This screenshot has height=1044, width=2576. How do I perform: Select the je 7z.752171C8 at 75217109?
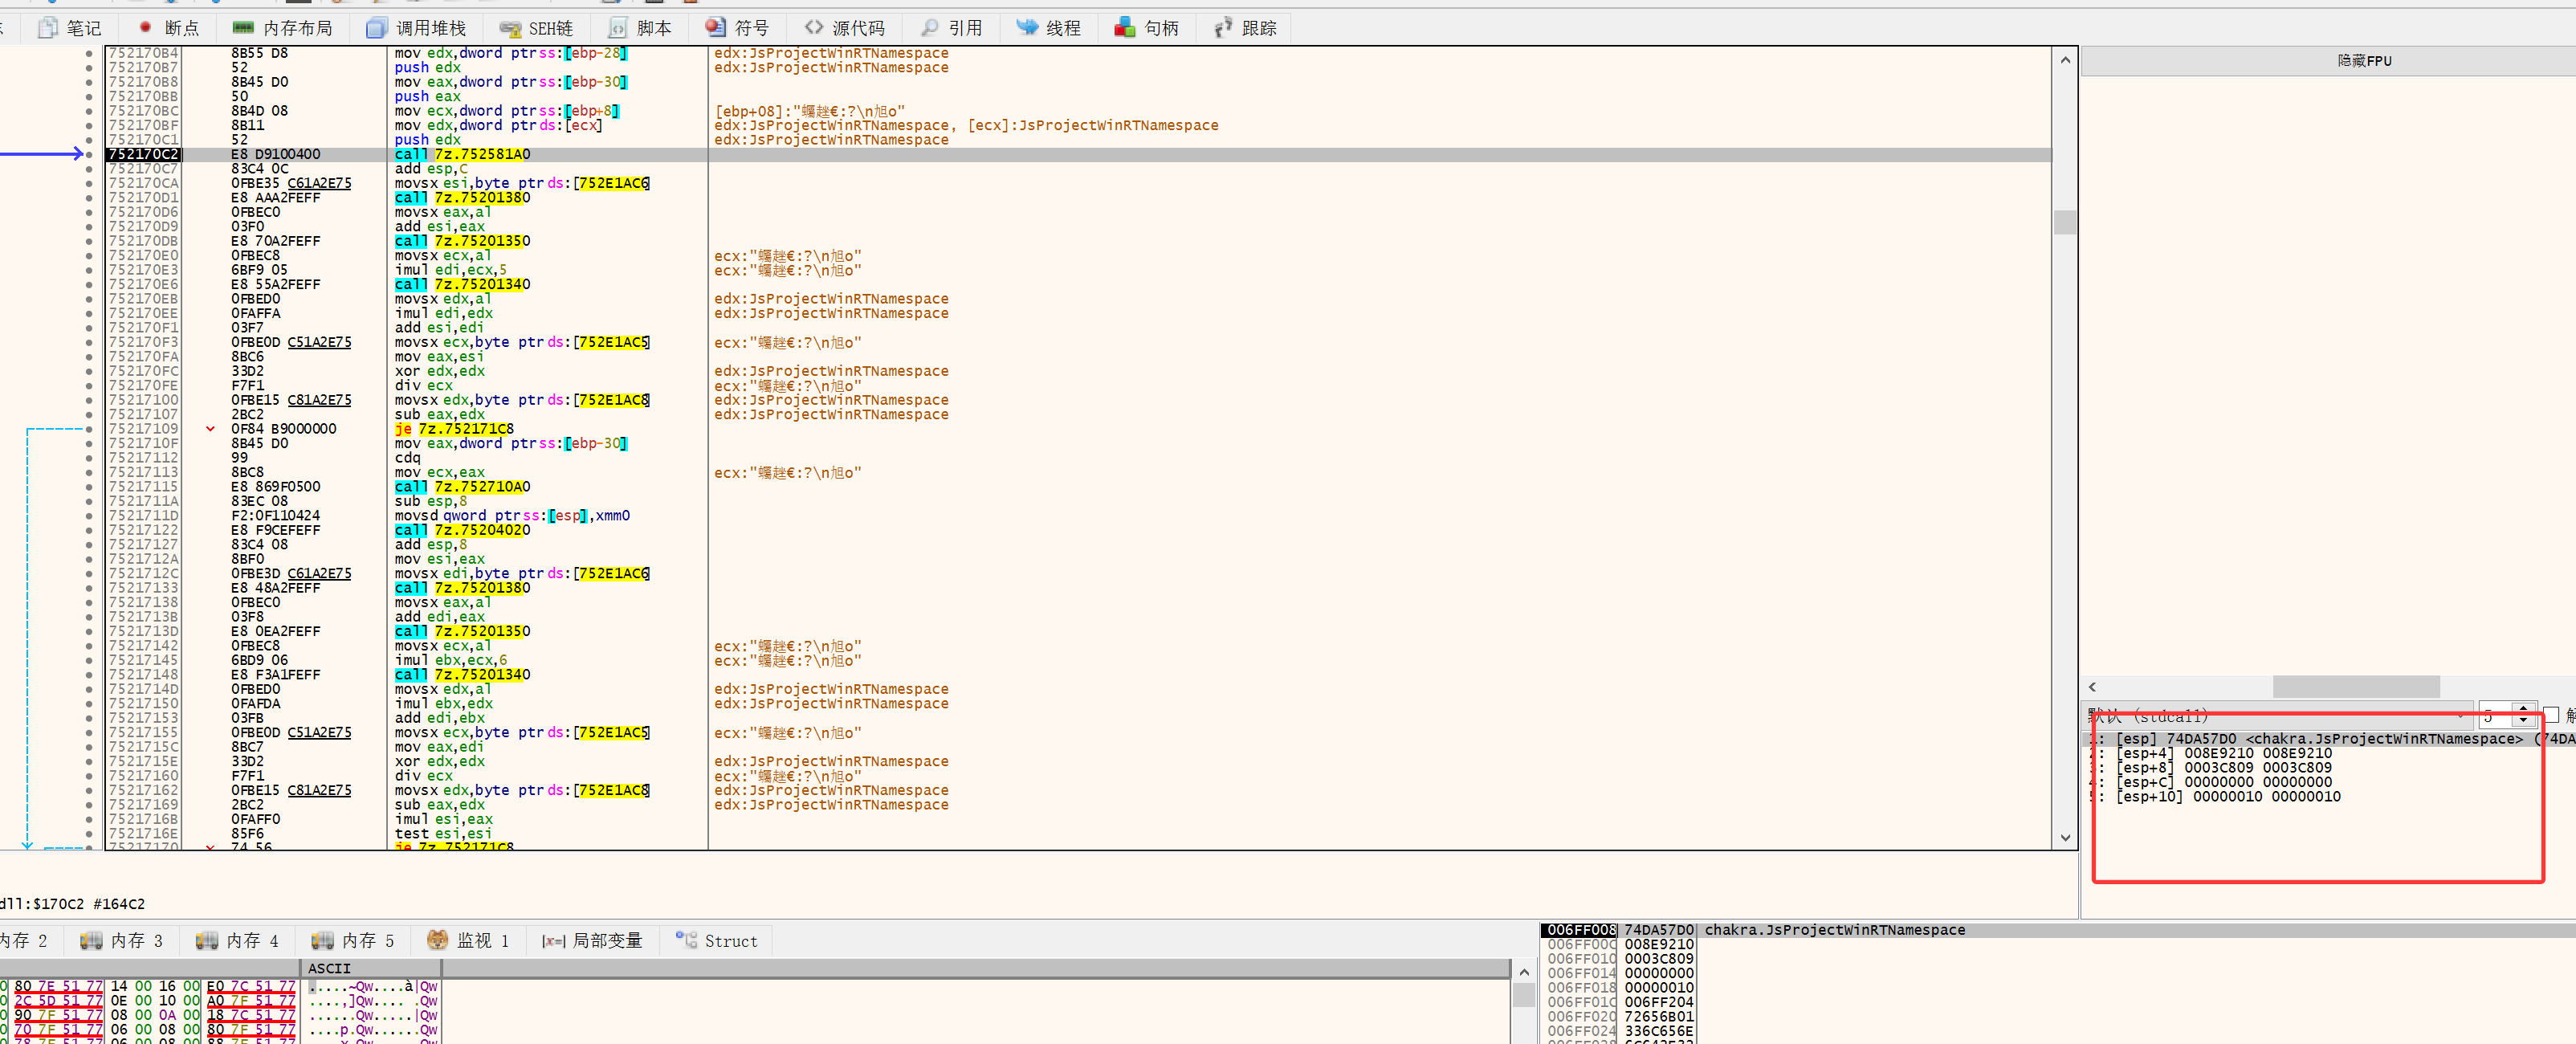click(454, 429)
